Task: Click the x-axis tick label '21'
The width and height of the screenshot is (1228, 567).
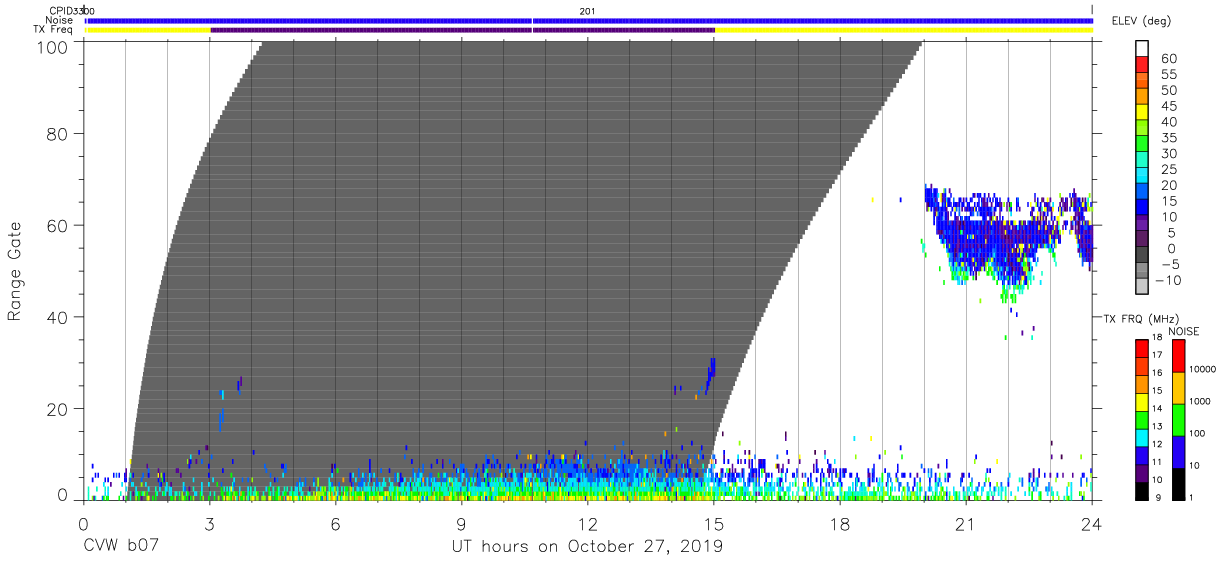Action: (966, 524)
